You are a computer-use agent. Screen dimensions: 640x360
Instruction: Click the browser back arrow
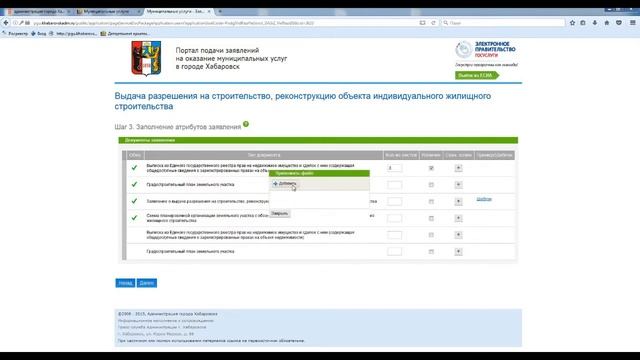pyautogui.click(x=6, y=23)
